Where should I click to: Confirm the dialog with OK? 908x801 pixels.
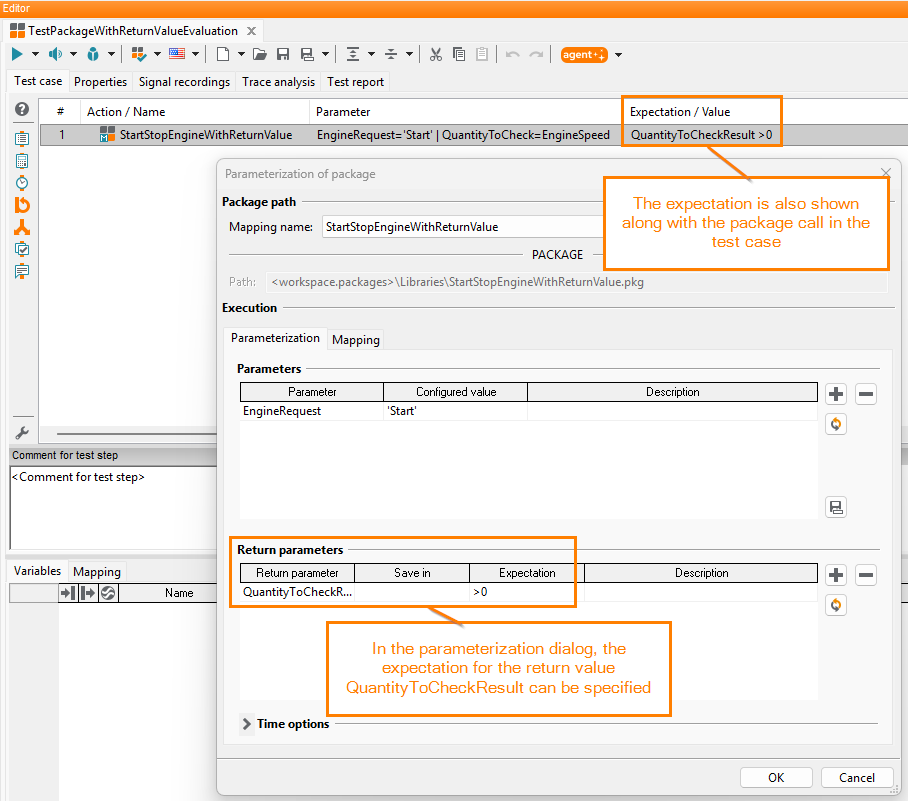(x=776, y=777)
